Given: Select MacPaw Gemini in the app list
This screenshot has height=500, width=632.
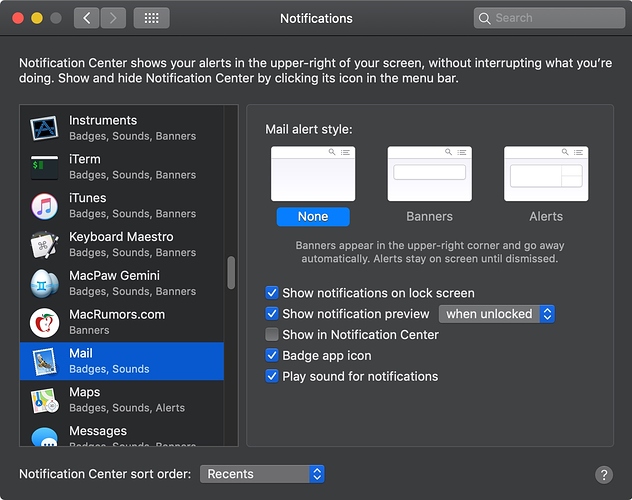Looking at the screenshot, I should click(x=122, y=283).
